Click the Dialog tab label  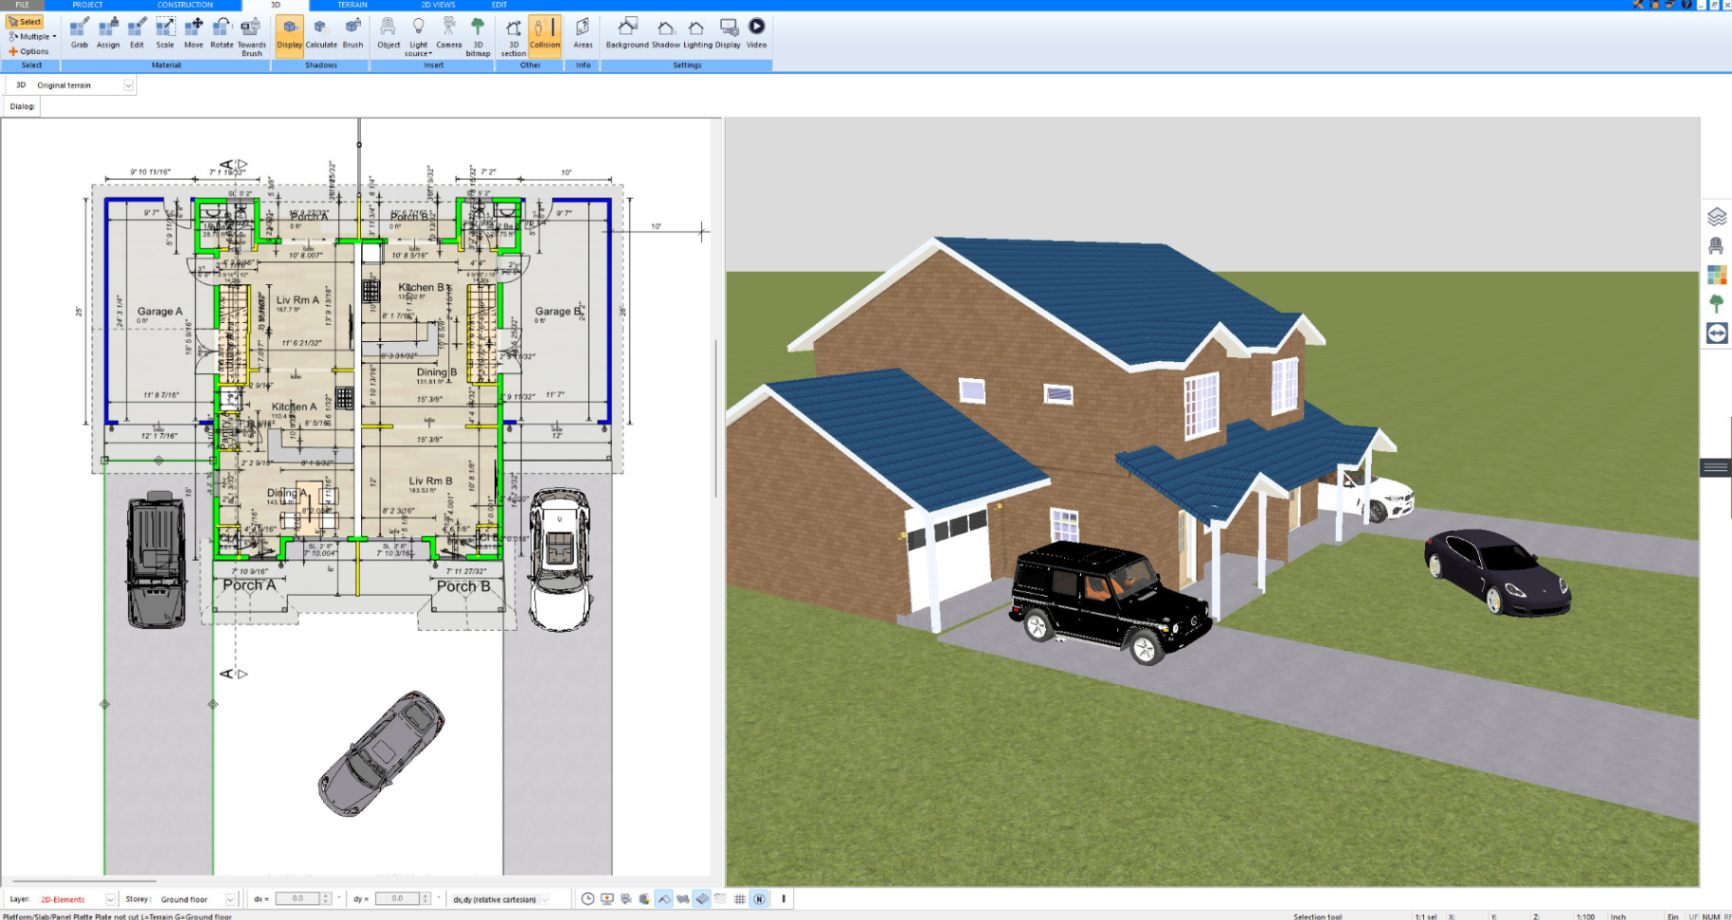[x=22, y=106]
